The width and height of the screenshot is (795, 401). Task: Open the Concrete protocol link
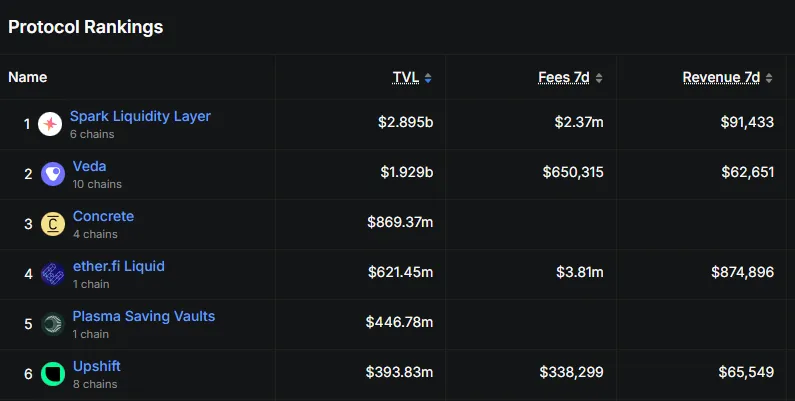point(103,216)
